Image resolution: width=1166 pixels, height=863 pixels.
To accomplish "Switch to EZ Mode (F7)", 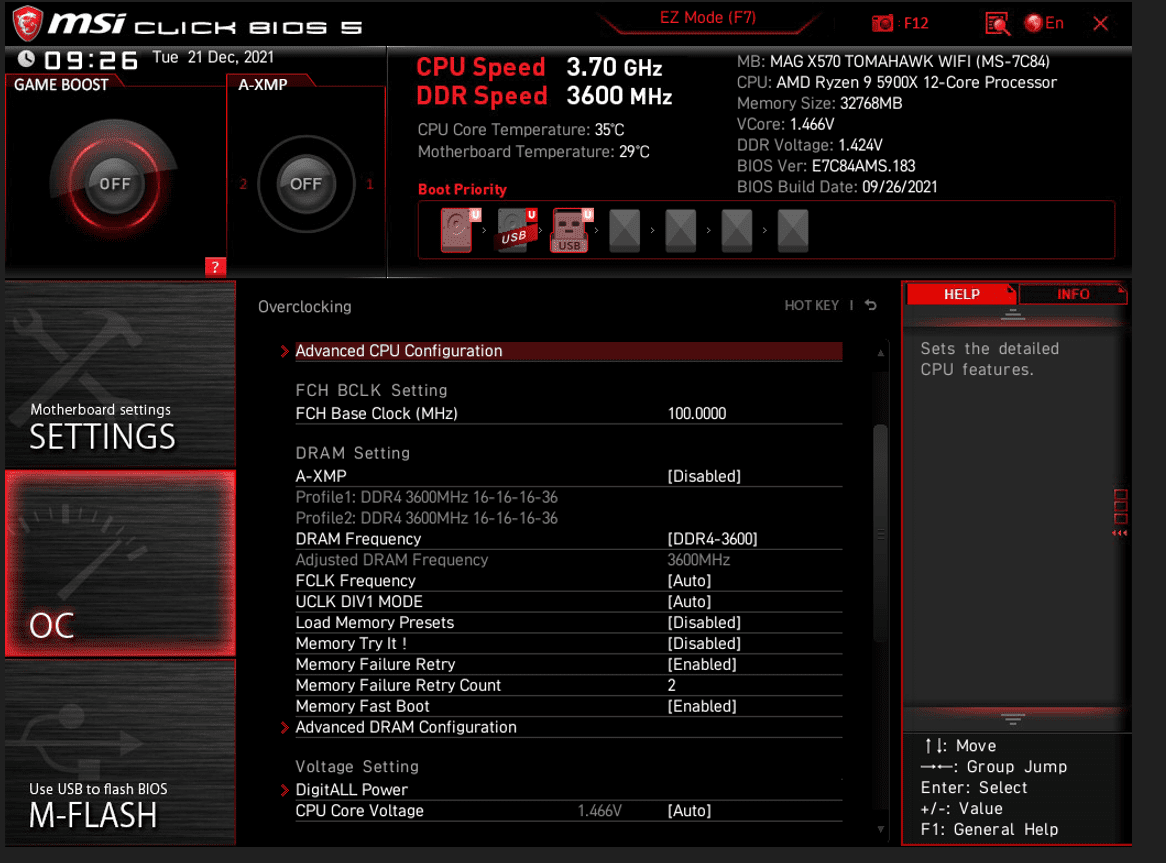I will pos(707,18).
